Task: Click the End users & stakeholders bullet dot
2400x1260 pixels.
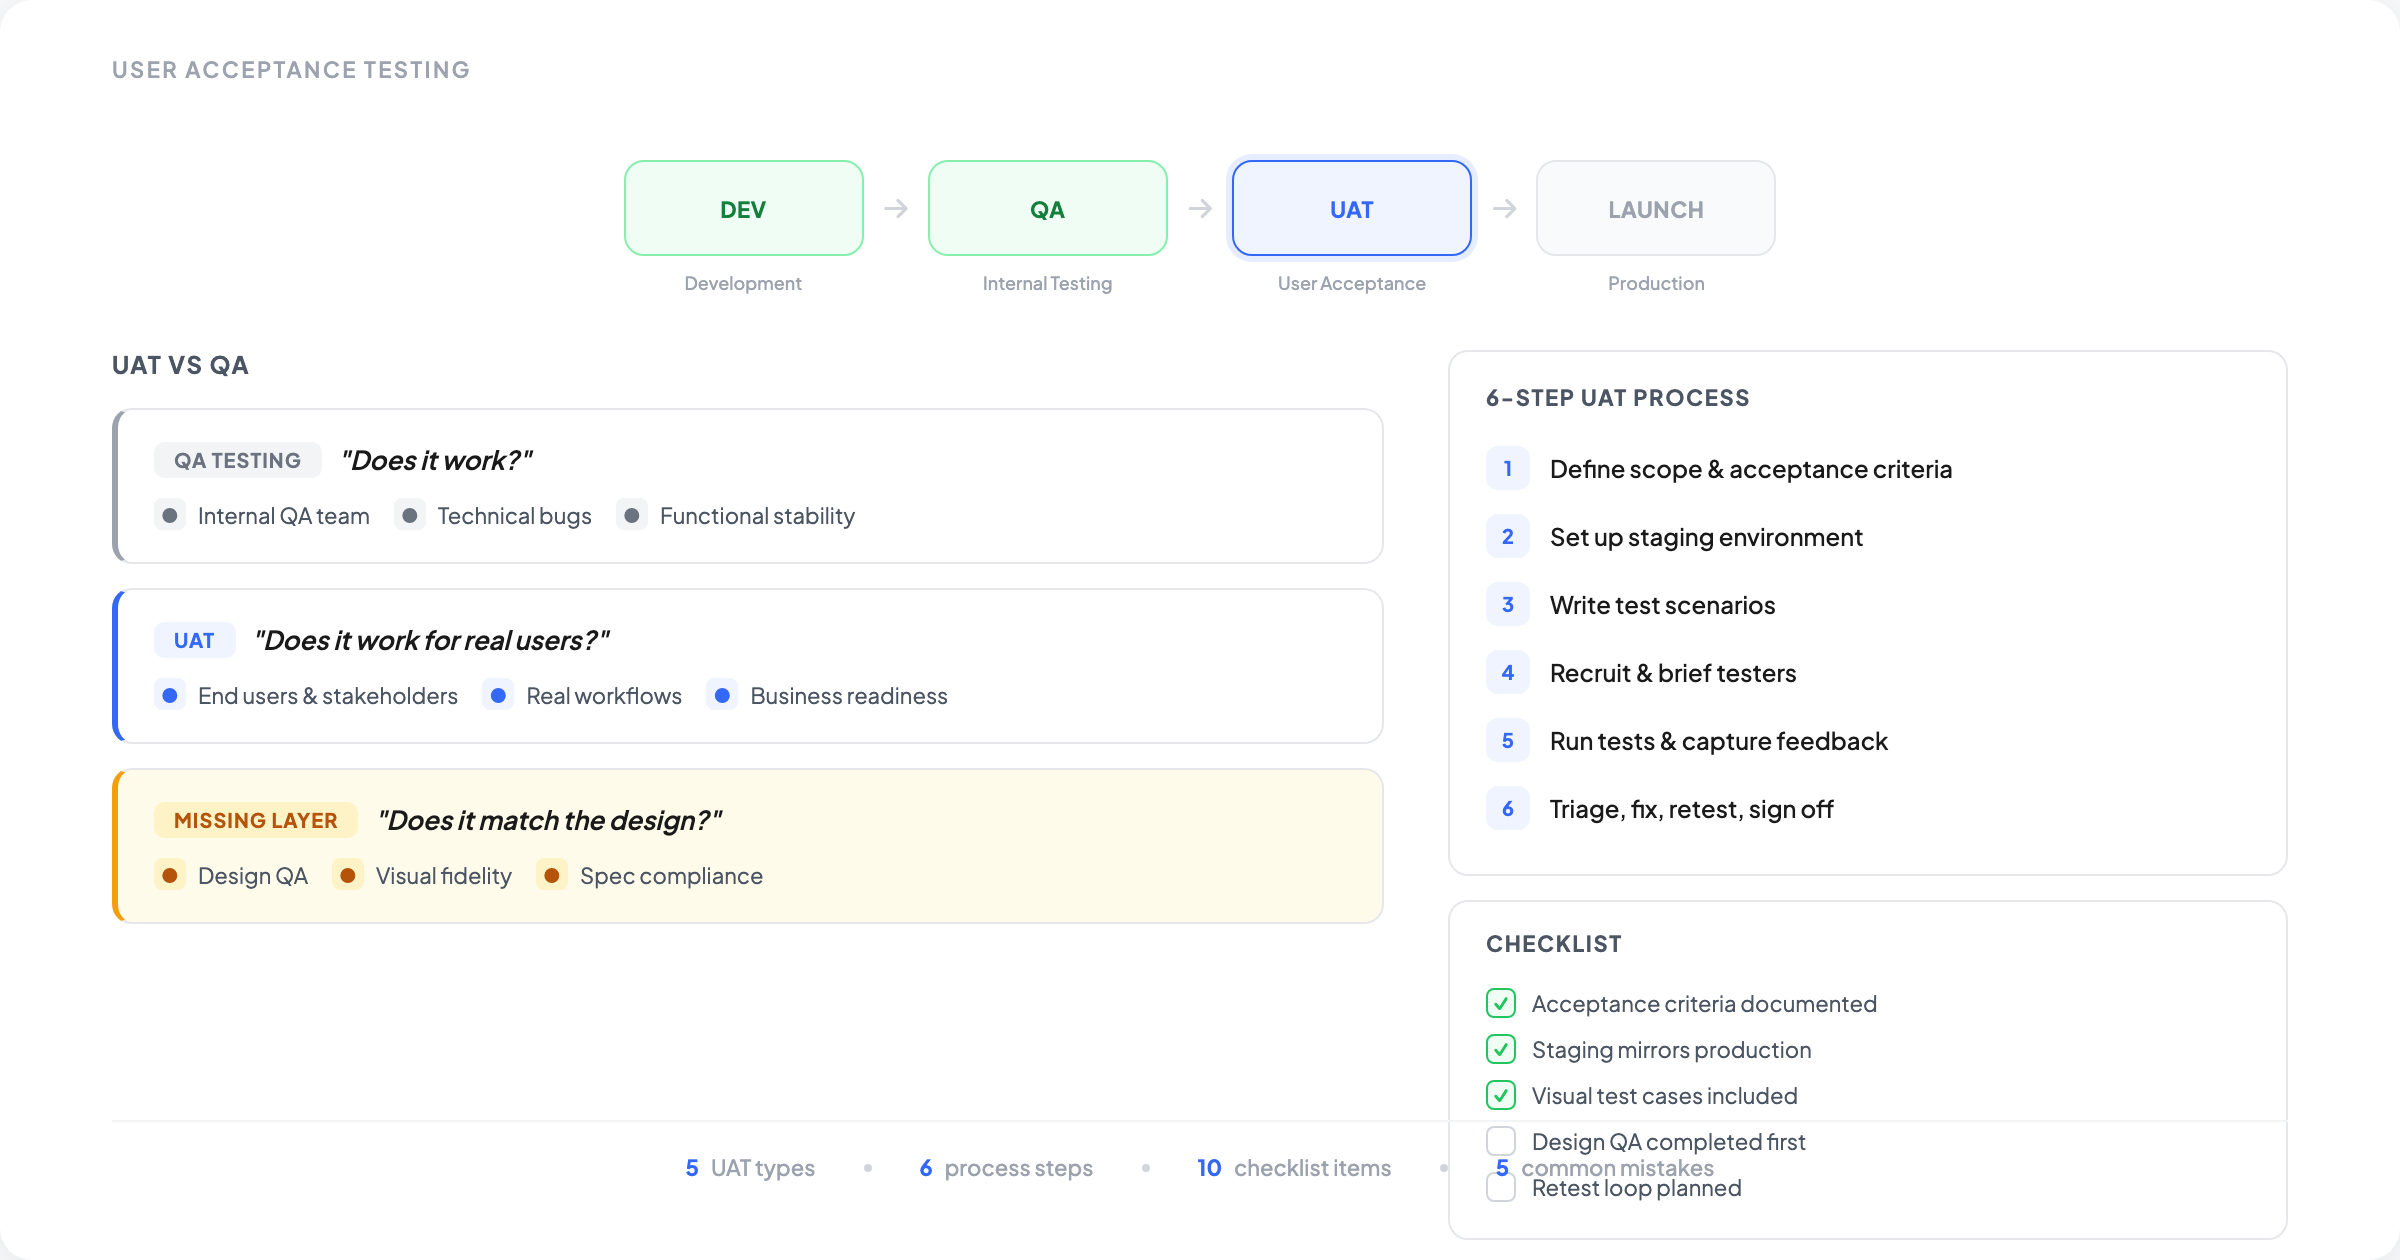Action: tap(170, 695)
